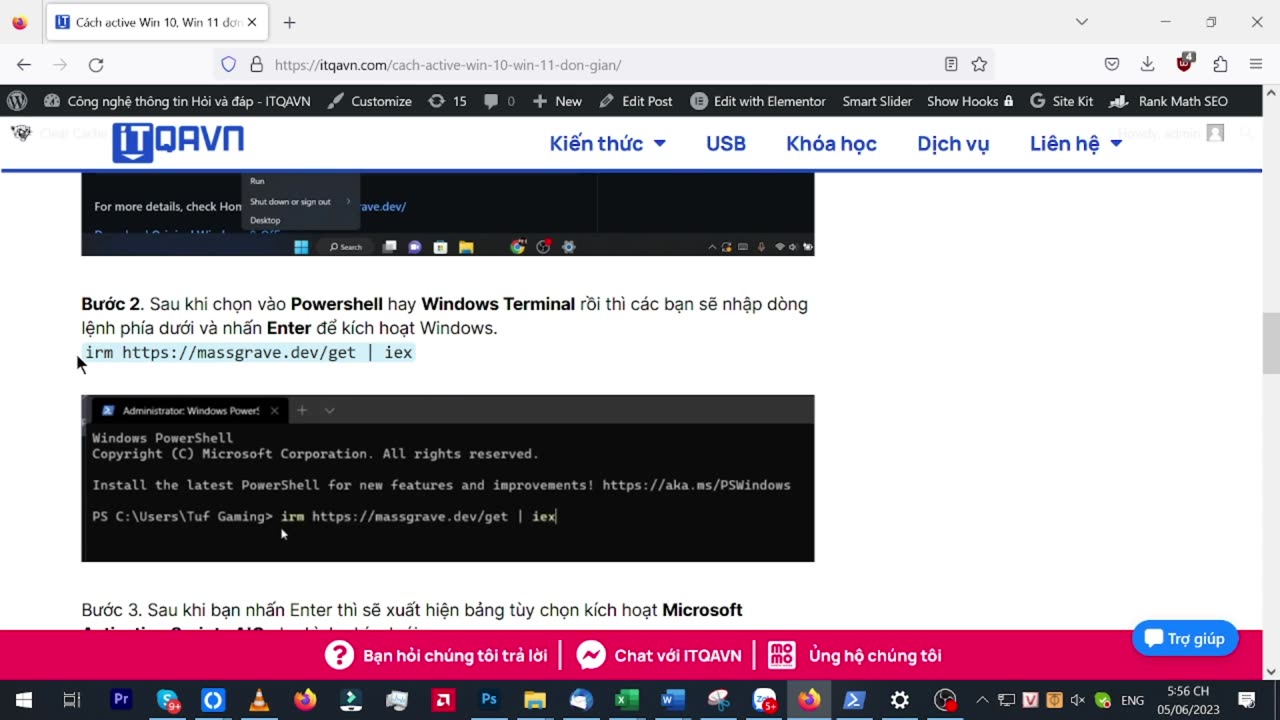
Task: Open the Windows taskbar screenshot image
Action: pyautogui.click(x=448, y=214)
